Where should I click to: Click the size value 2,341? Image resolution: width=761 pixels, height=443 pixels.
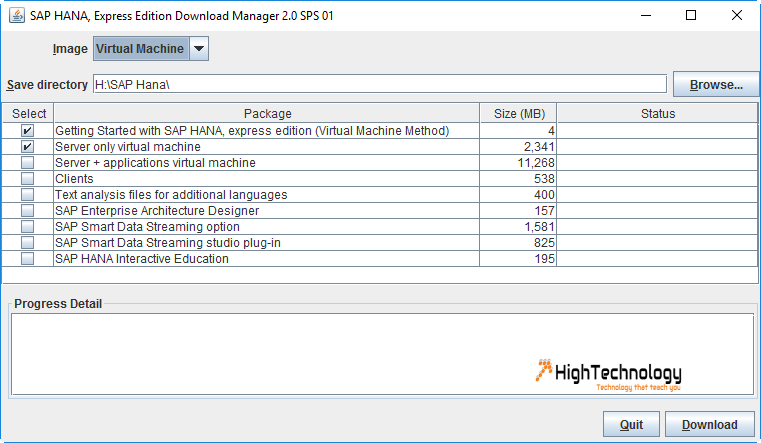point(539,147)
